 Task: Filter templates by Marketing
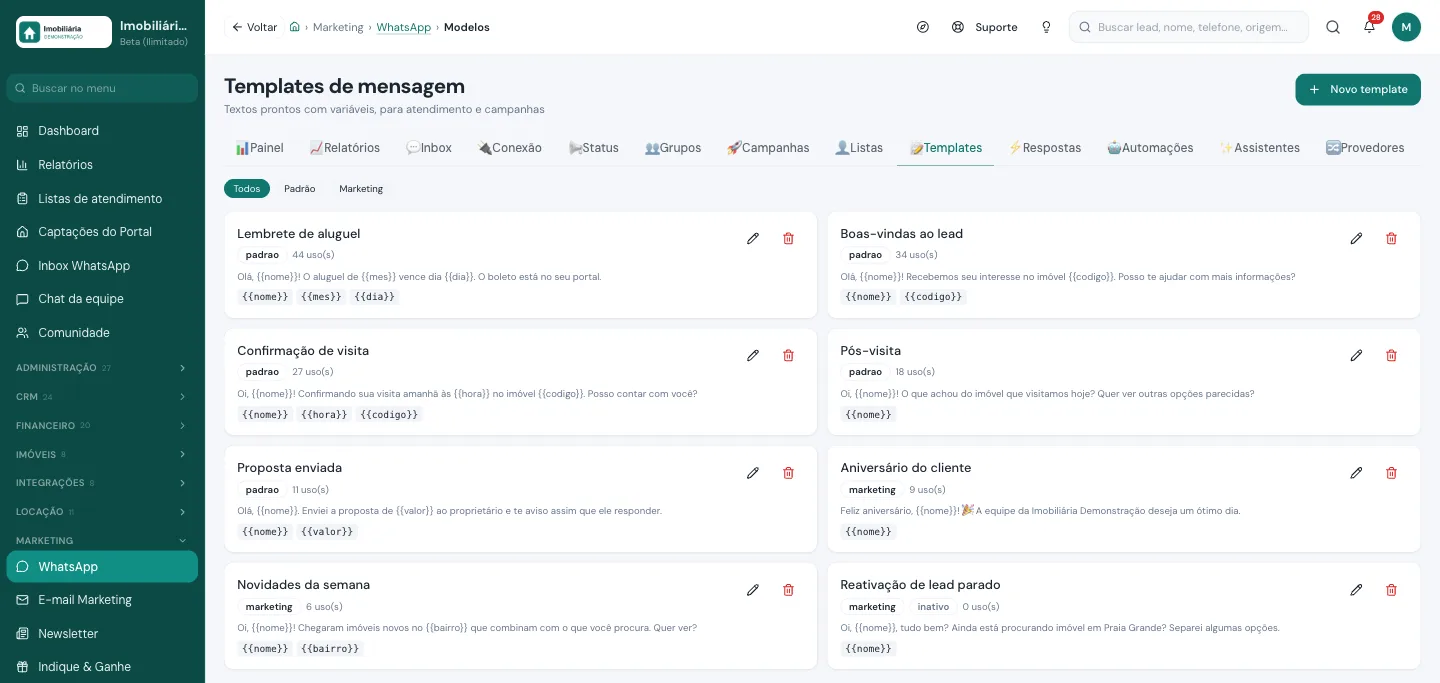361,189
